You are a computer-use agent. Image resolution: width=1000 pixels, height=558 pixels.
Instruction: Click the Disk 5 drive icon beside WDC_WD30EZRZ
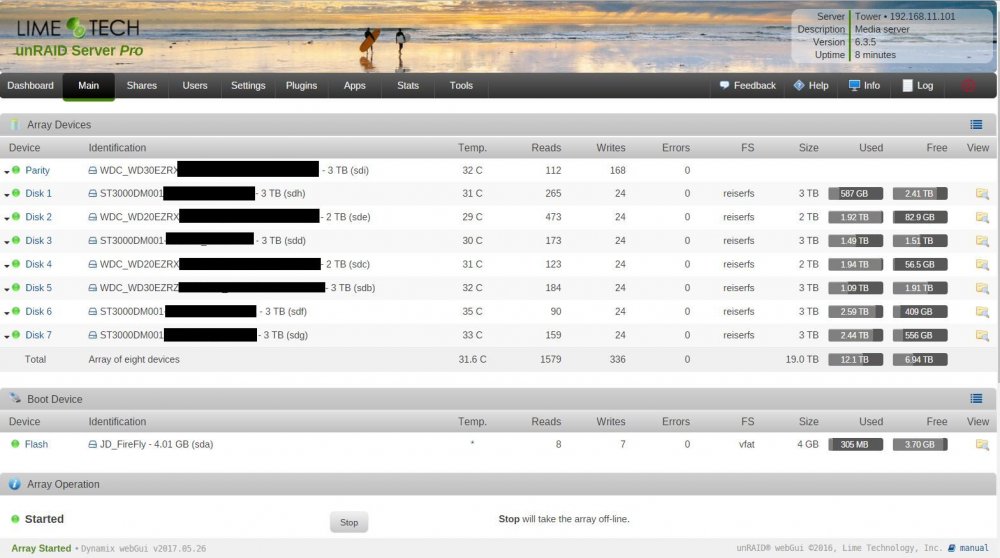click(x=92, y=288)
